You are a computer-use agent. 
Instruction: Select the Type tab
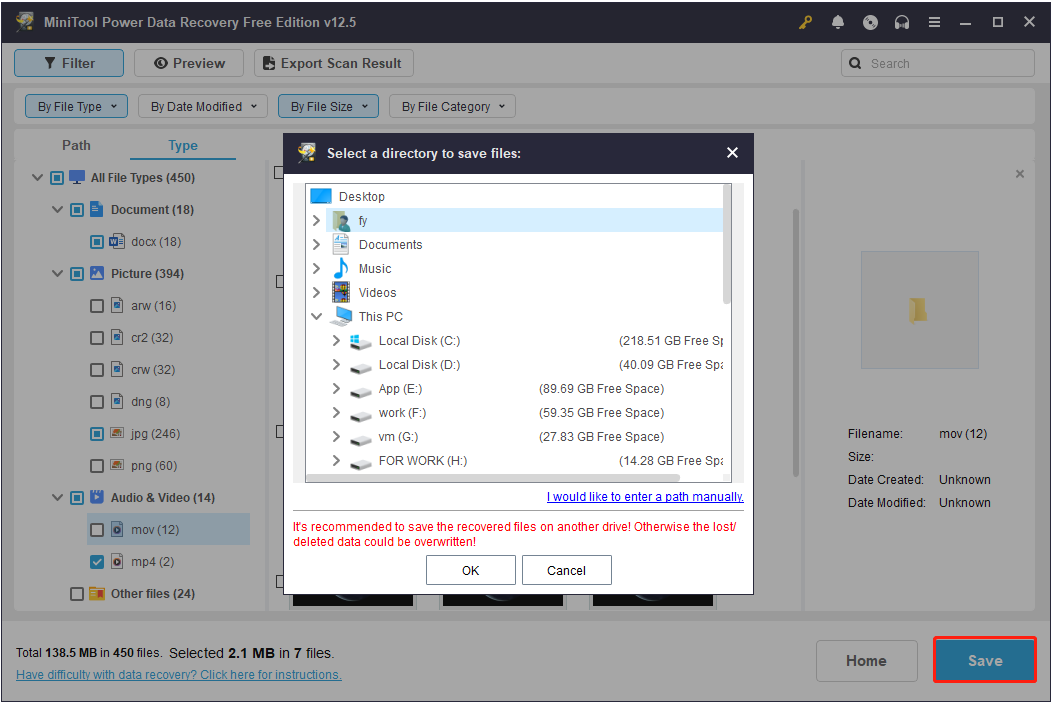tap(182, 145)
